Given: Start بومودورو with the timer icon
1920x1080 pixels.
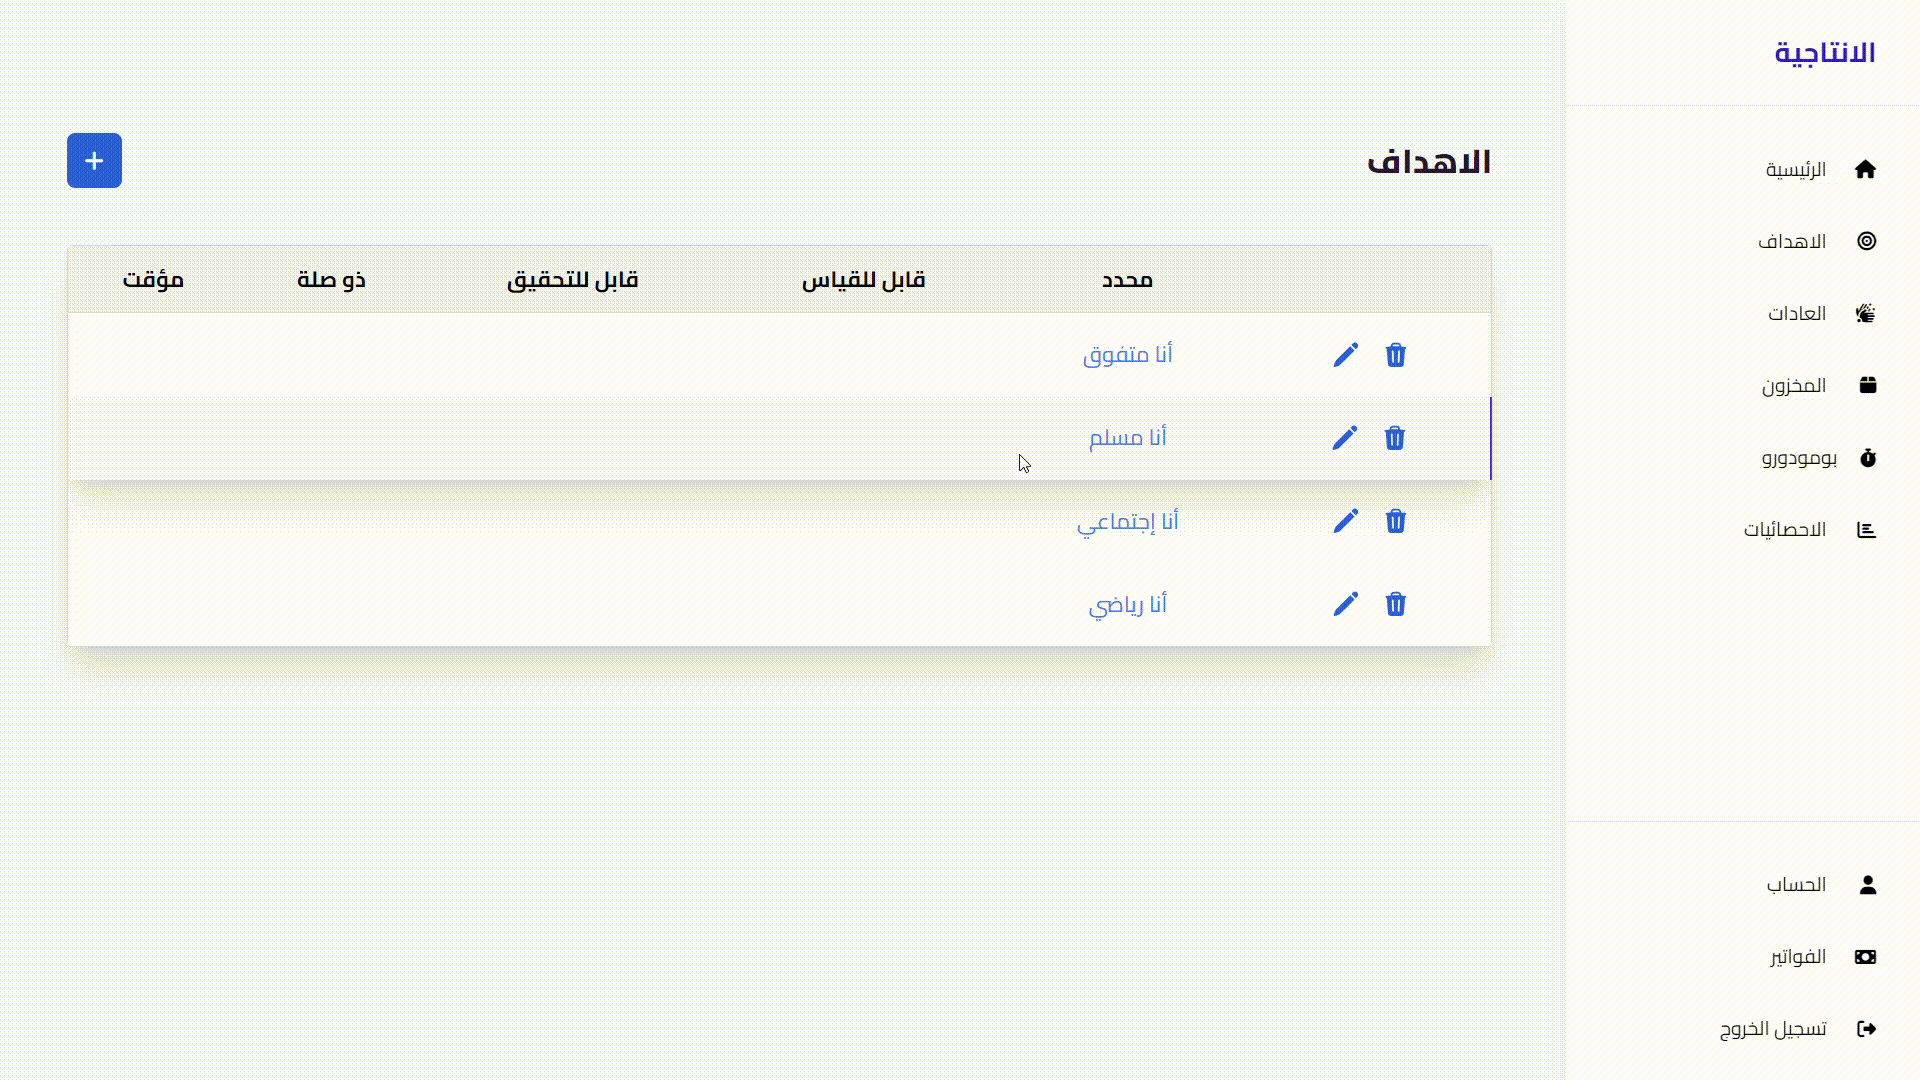Looking at the screenshot, I should coord(1868,458).
